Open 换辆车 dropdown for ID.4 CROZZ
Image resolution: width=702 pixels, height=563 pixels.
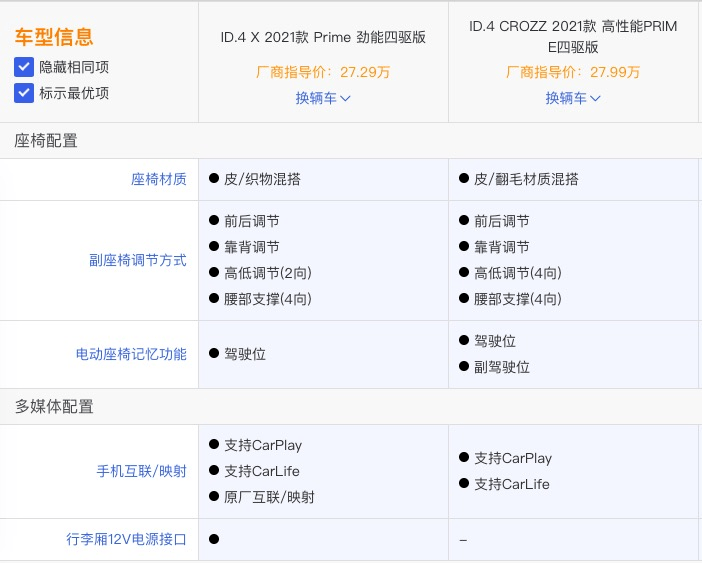click(573, 98)
